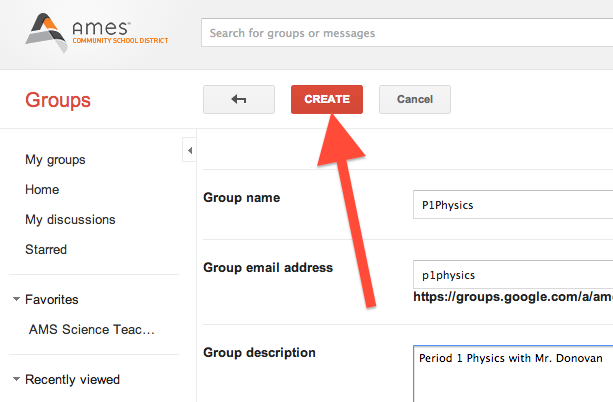Collapse the Recently viewed section
The image size is (613, 402).
16,380
